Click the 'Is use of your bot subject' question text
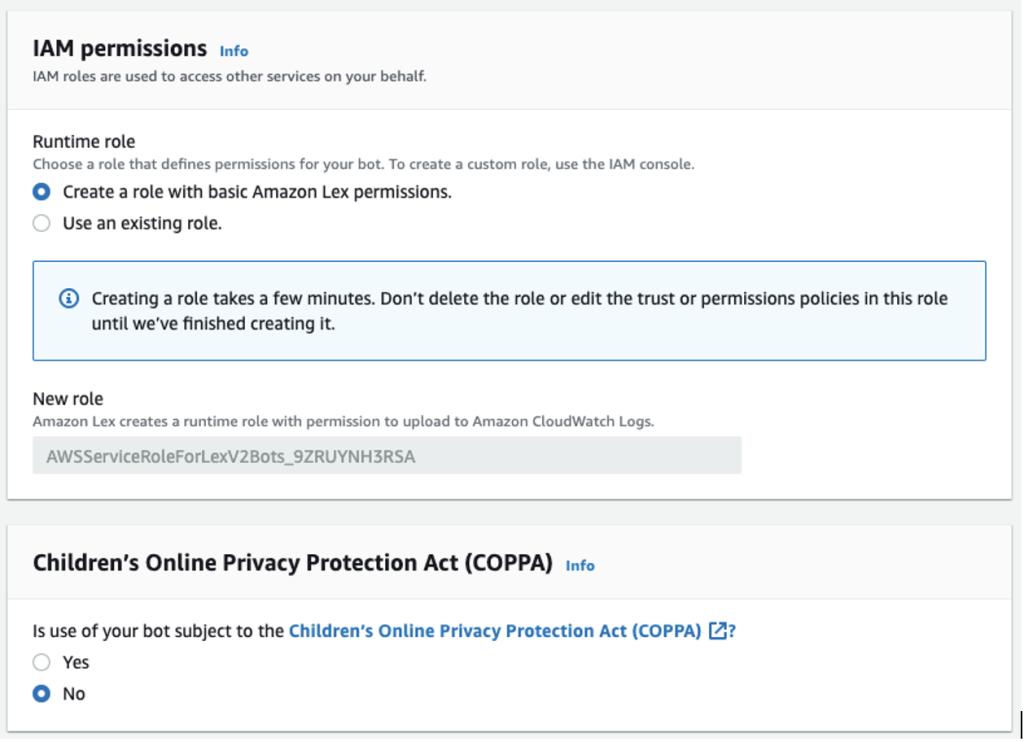The height and width of the screenshot is (742, 1024). (159, 631)
